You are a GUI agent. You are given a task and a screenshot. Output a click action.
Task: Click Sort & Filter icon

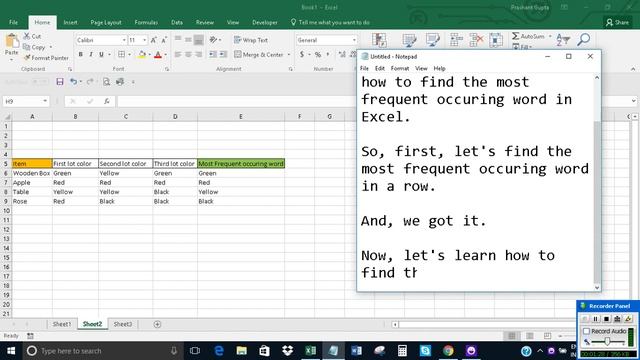point(563,40)
